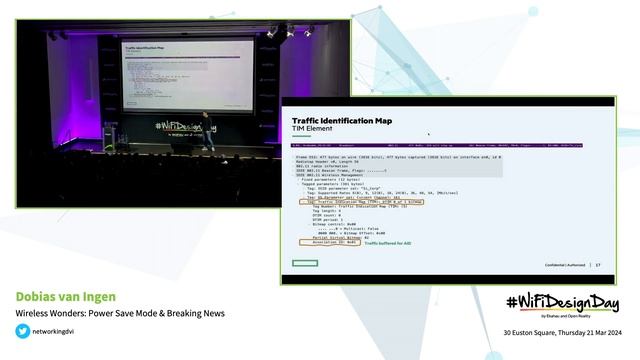
Task: Click the slide subtitle TIM Element
Action: 312,129
